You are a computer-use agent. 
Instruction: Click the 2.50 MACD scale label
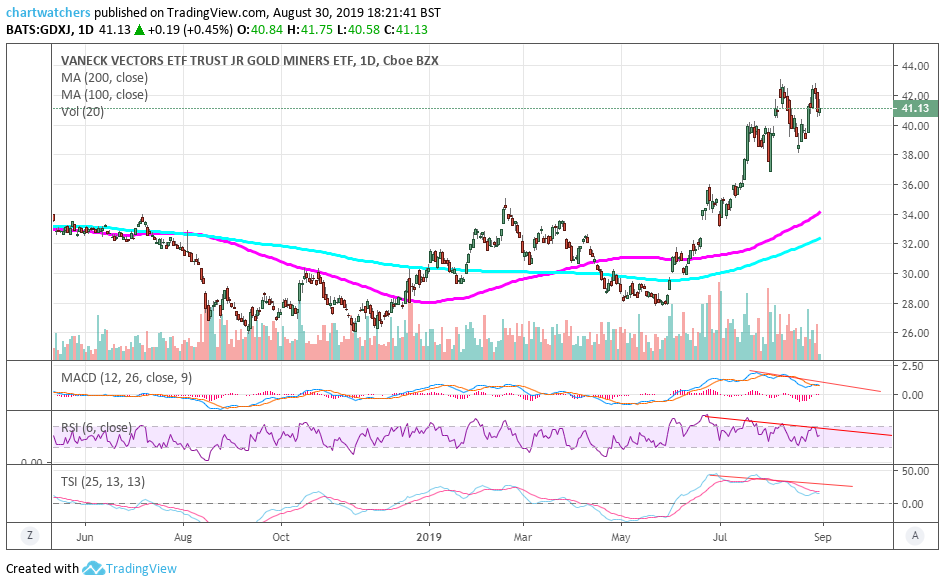click(x=912, y=366)
